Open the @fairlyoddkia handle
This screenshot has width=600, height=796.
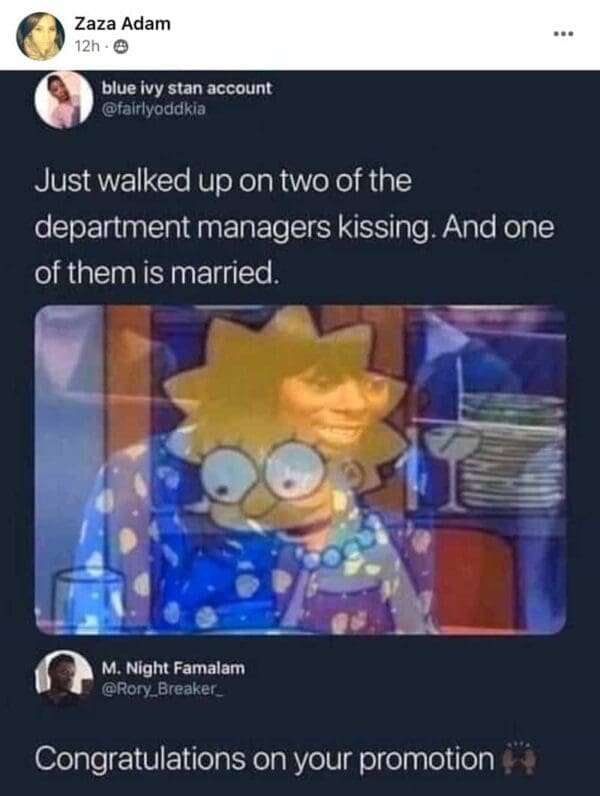tap(154, 109)
